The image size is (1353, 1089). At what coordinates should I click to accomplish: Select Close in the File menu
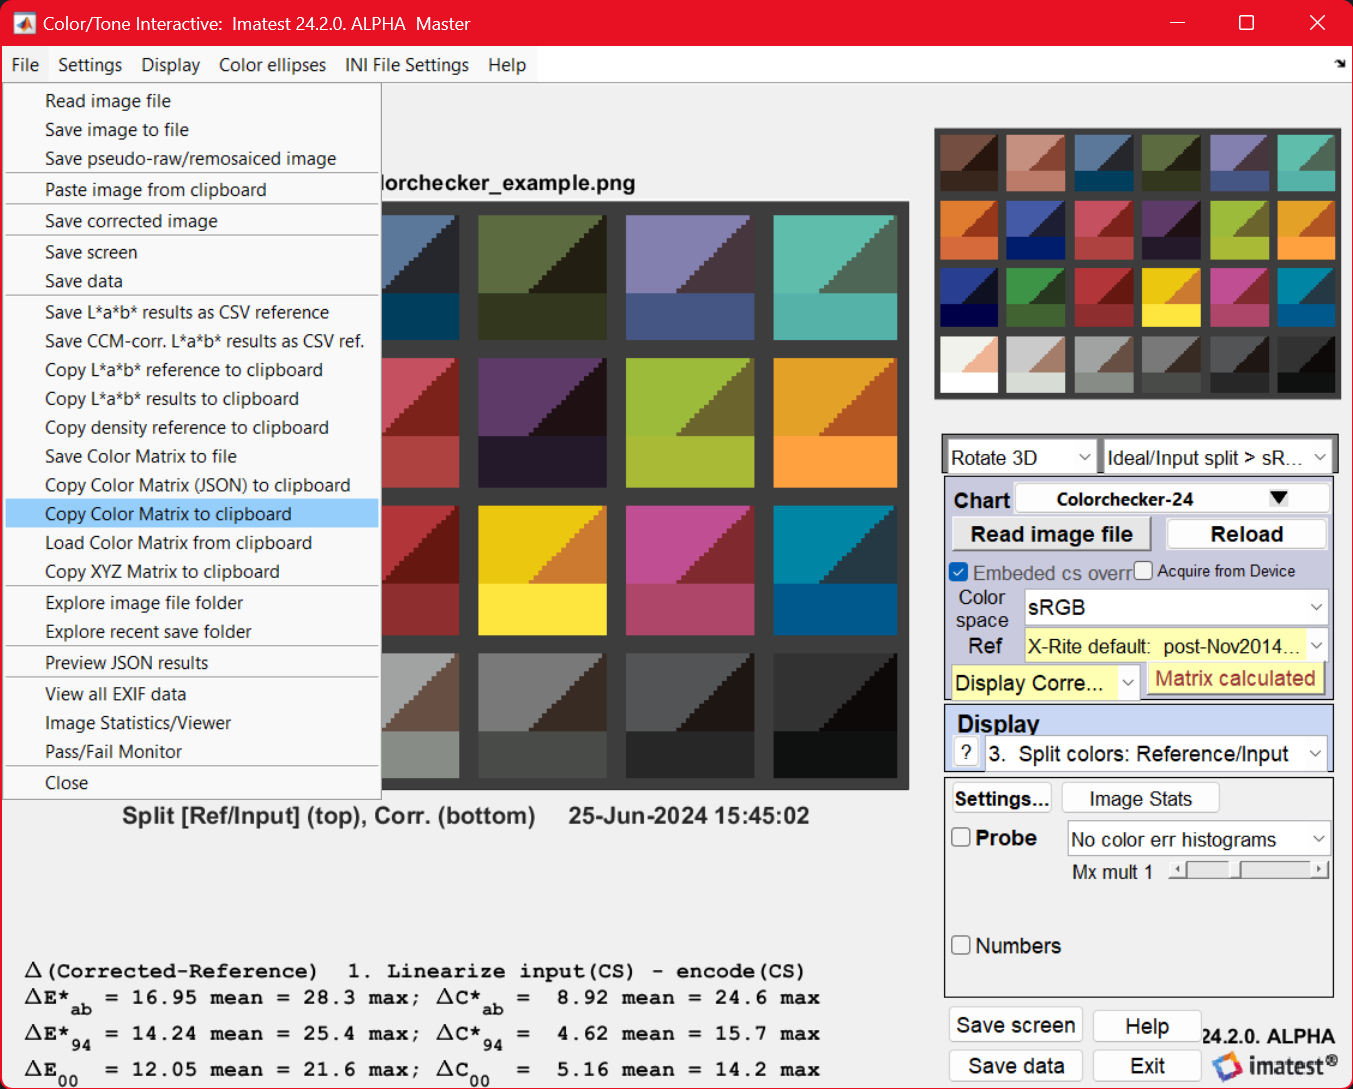click(x=192, y=783)
